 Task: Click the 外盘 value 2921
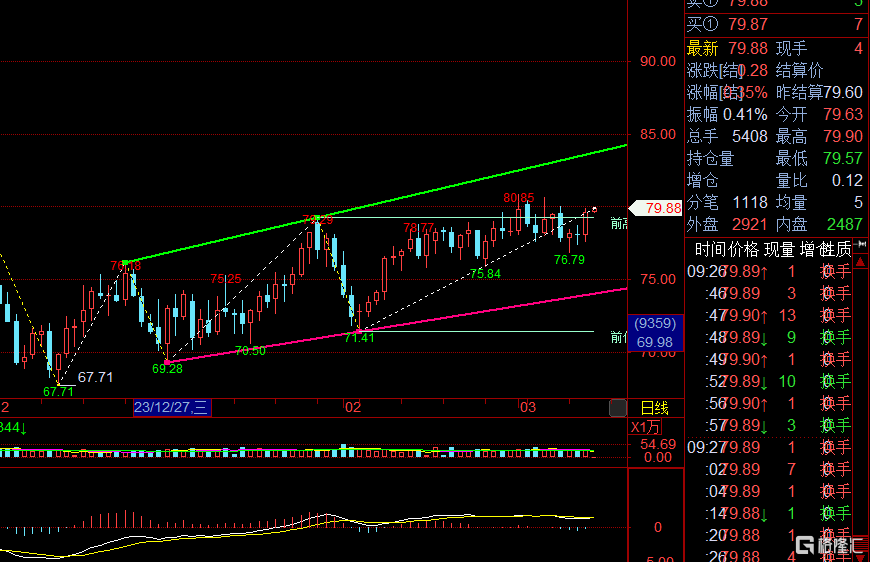click(x=750, y=224)
